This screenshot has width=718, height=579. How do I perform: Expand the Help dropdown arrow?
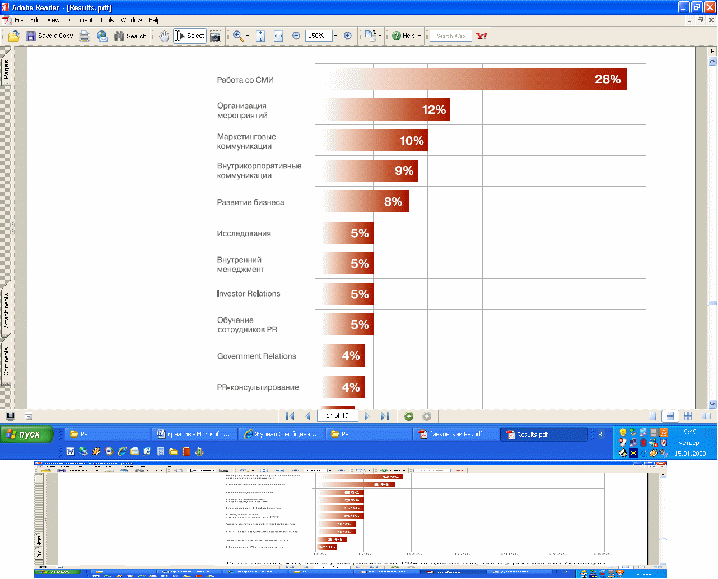coord(419,36)
